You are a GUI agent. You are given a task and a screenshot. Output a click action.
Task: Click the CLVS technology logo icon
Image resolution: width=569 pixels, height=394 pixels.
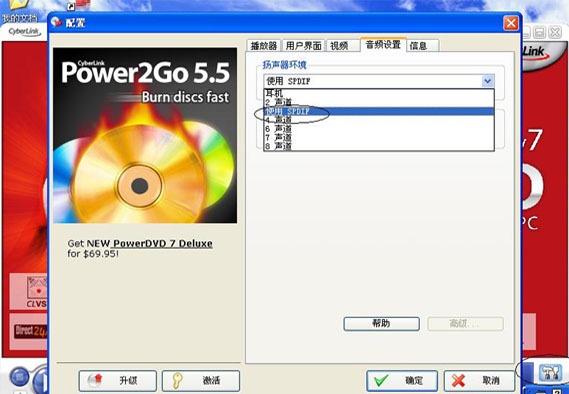click(x=37, y=292)
